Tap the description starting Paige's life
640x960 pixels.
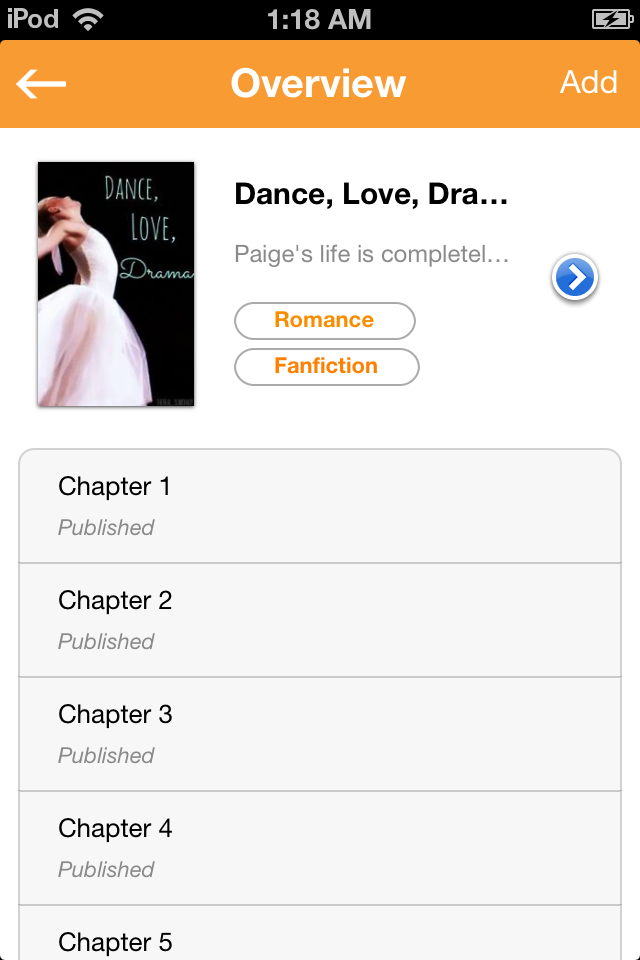pyautogui.click(x=372, y=253)
